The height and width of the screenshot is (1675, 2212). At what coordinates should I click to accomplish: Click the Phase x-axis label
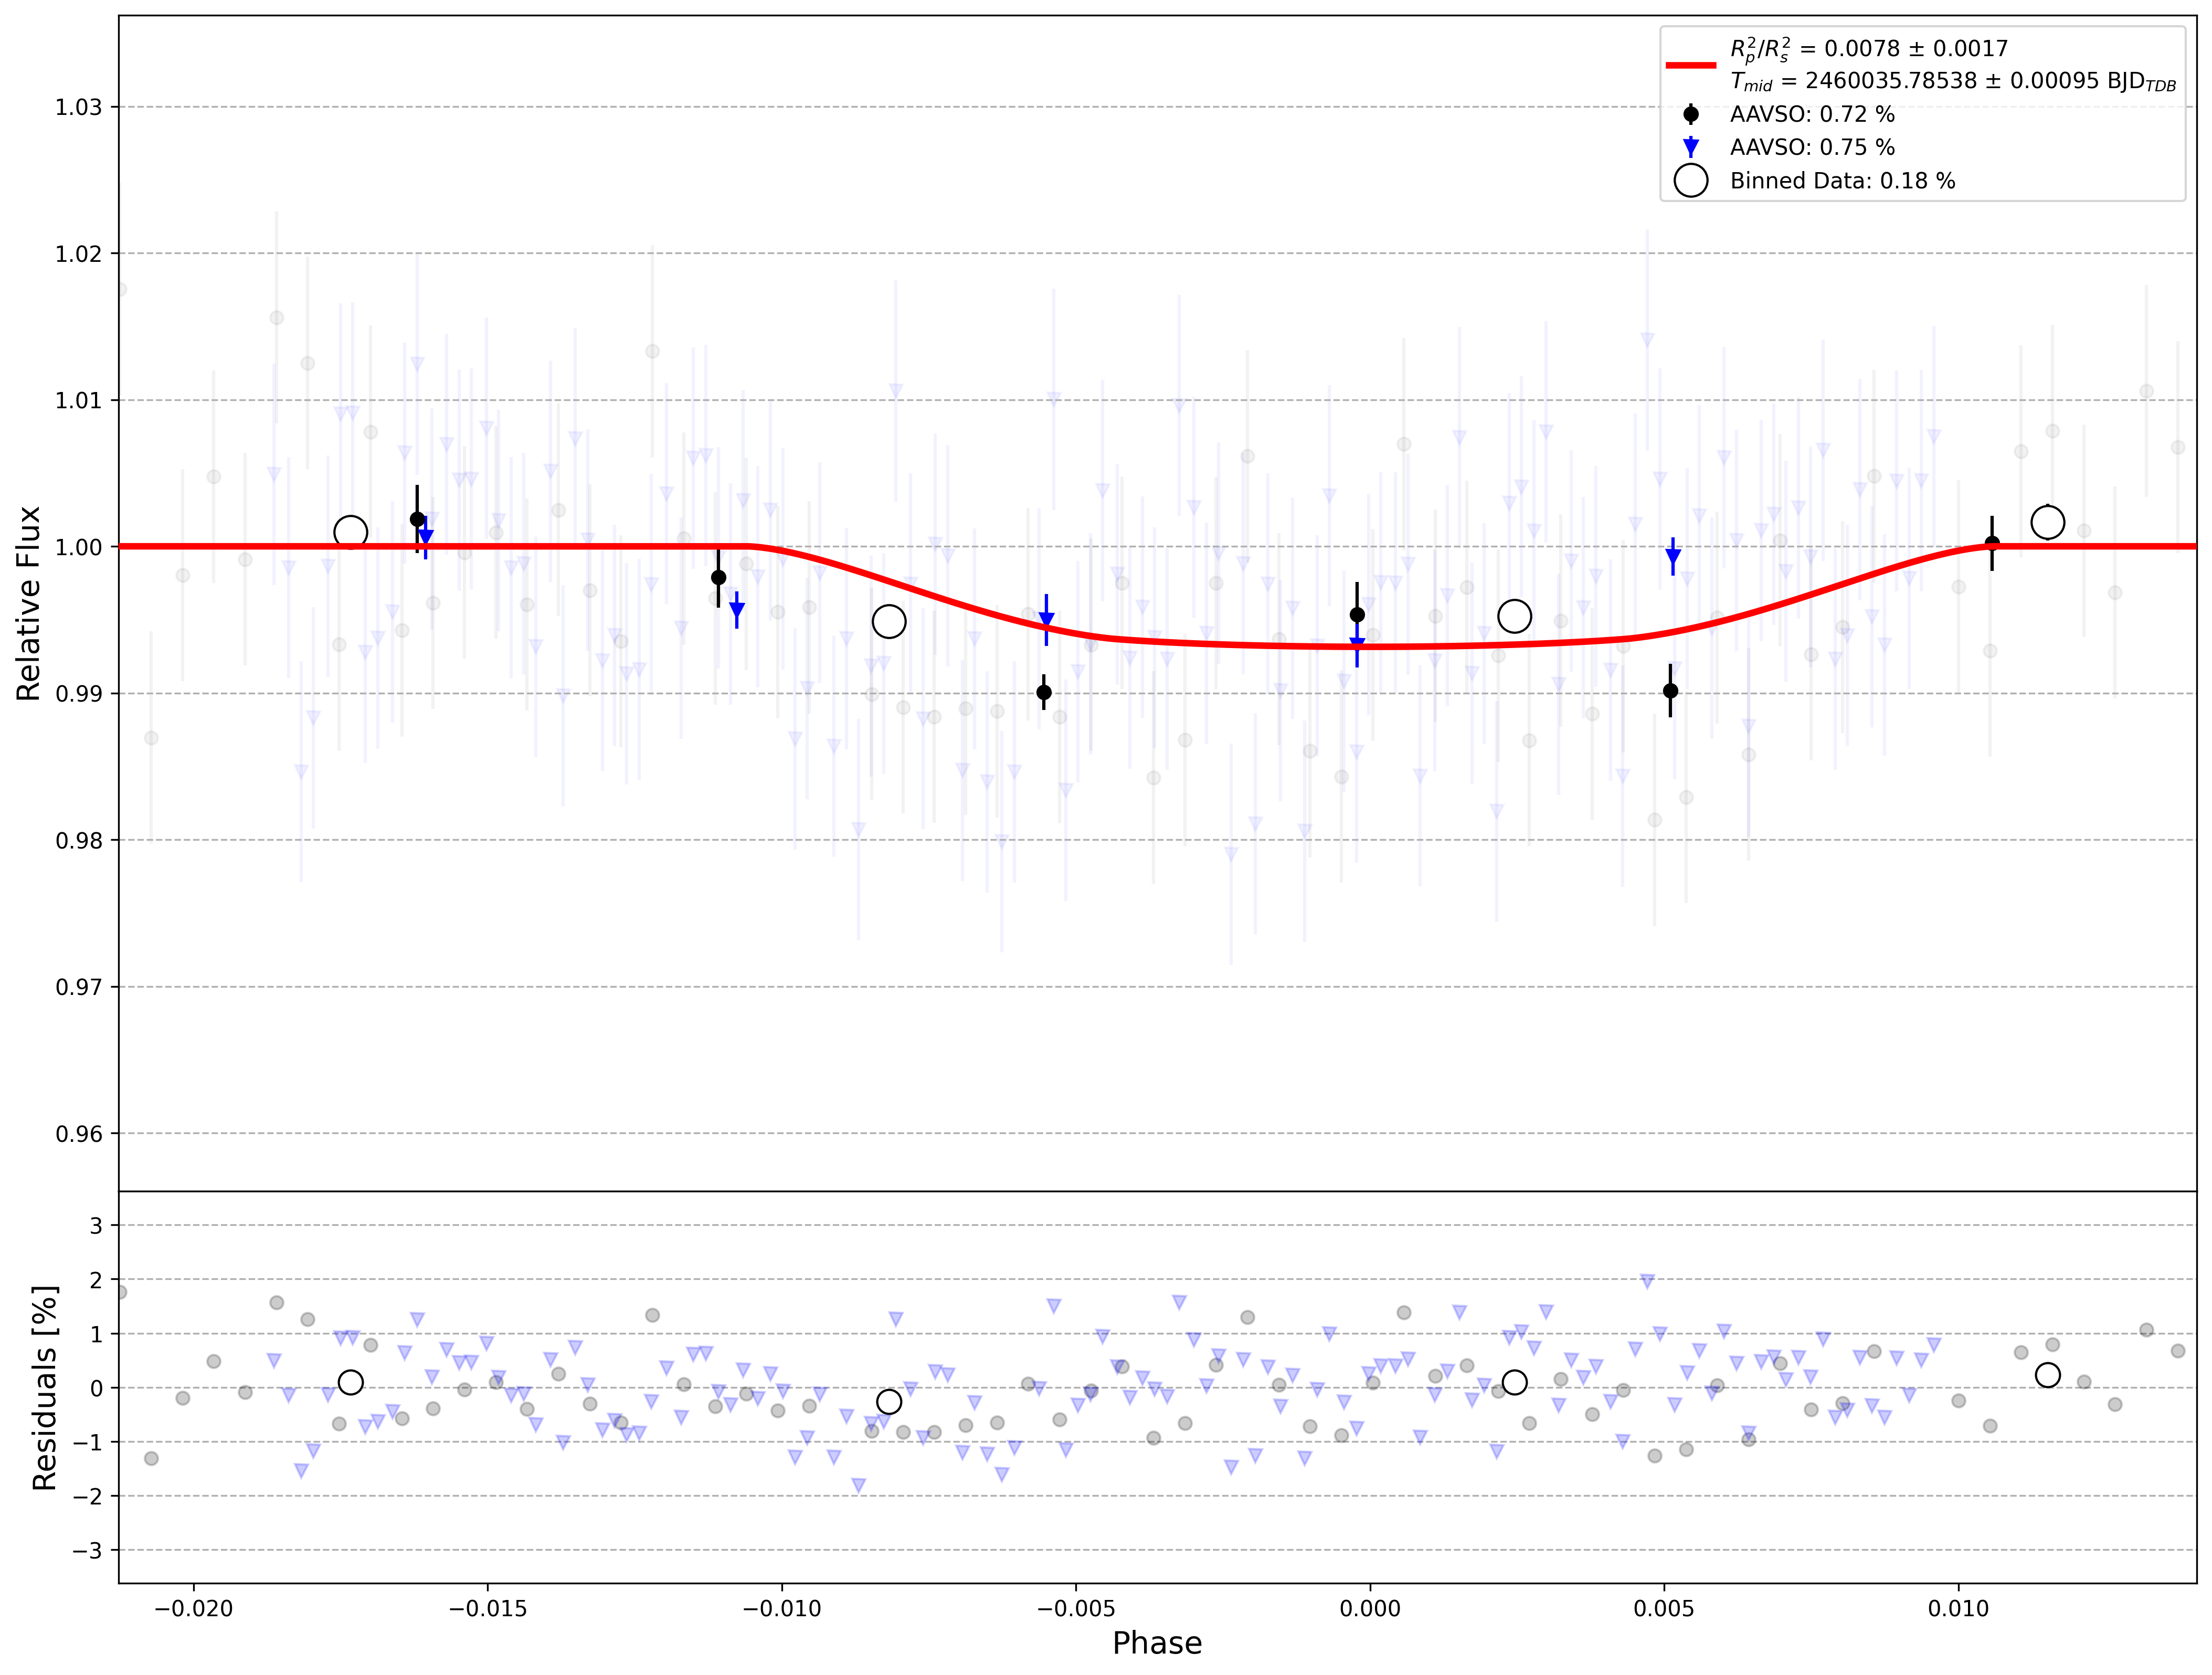coord(1157,1643)
